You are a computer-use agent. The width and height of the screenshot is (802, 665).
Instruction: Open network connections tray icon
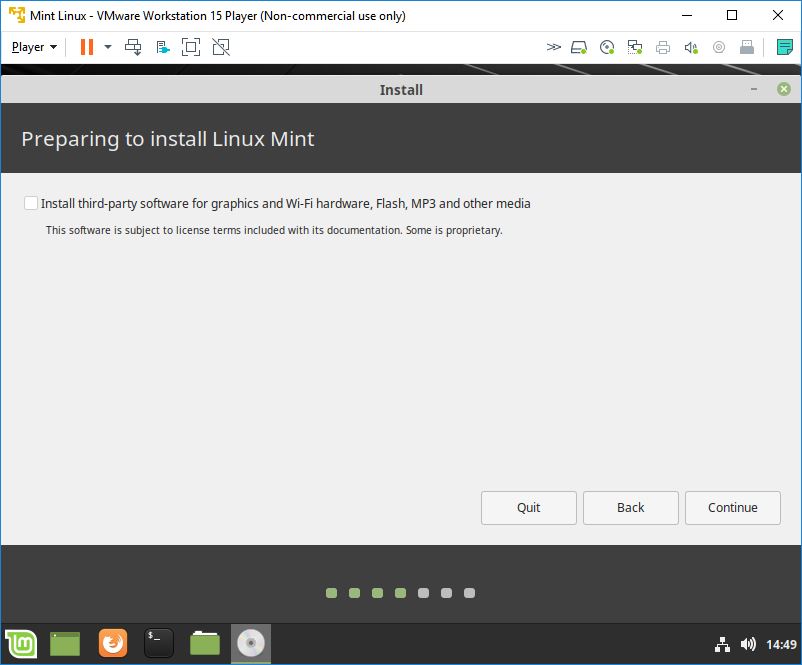(x=722, y=645)
